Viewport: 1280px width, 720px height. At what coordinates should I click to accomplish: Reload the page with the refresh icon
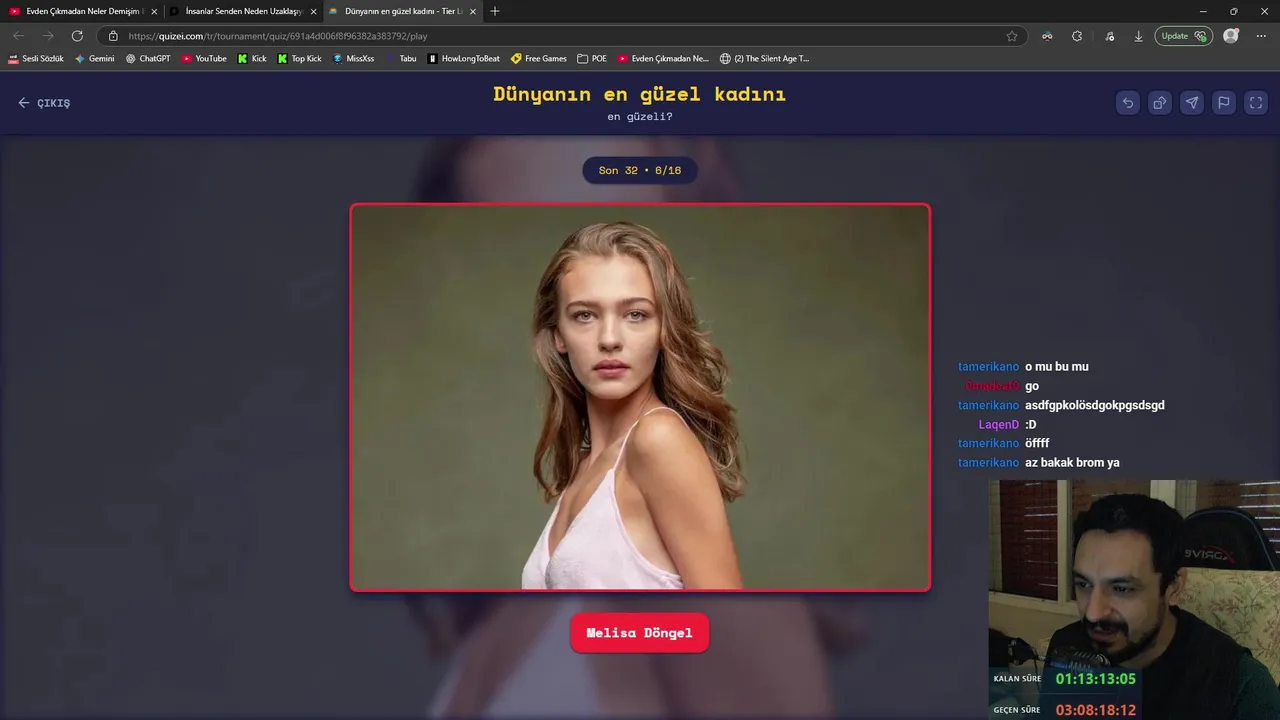[77, 36]
